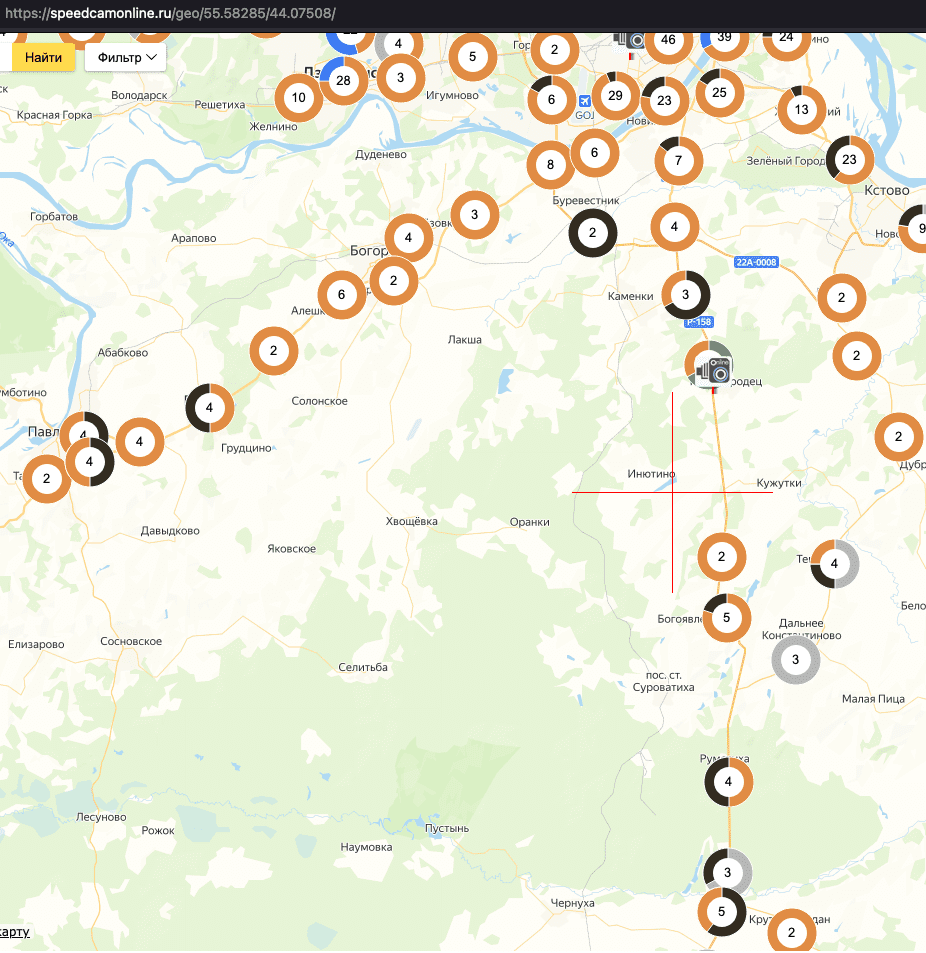
Task: Open the 4-camera cluster above Грудцино
Action: click(209, 408)
